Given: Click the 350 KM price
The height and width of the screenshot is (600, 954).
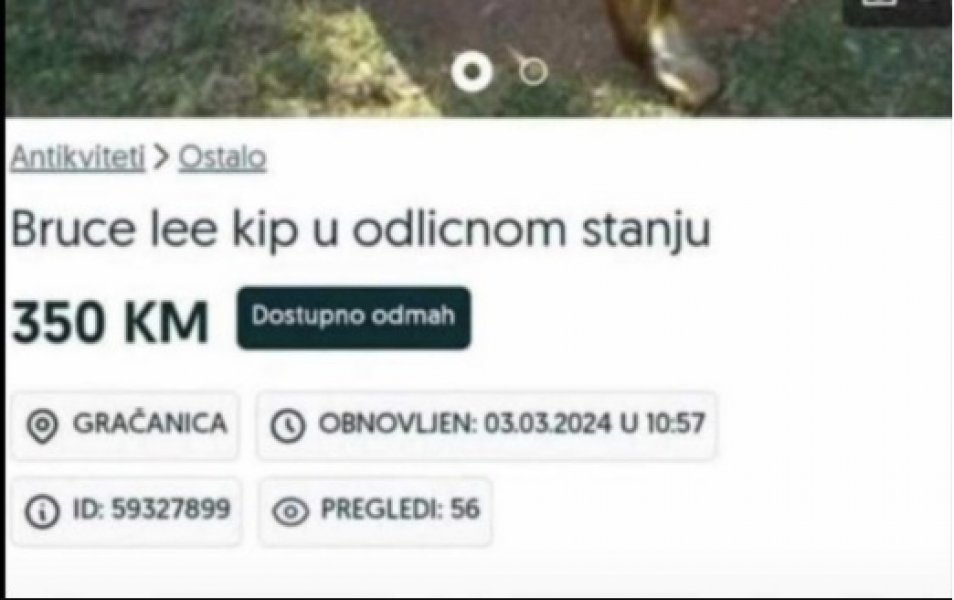Looking at the screenshot, I should (x=110, y=321).
